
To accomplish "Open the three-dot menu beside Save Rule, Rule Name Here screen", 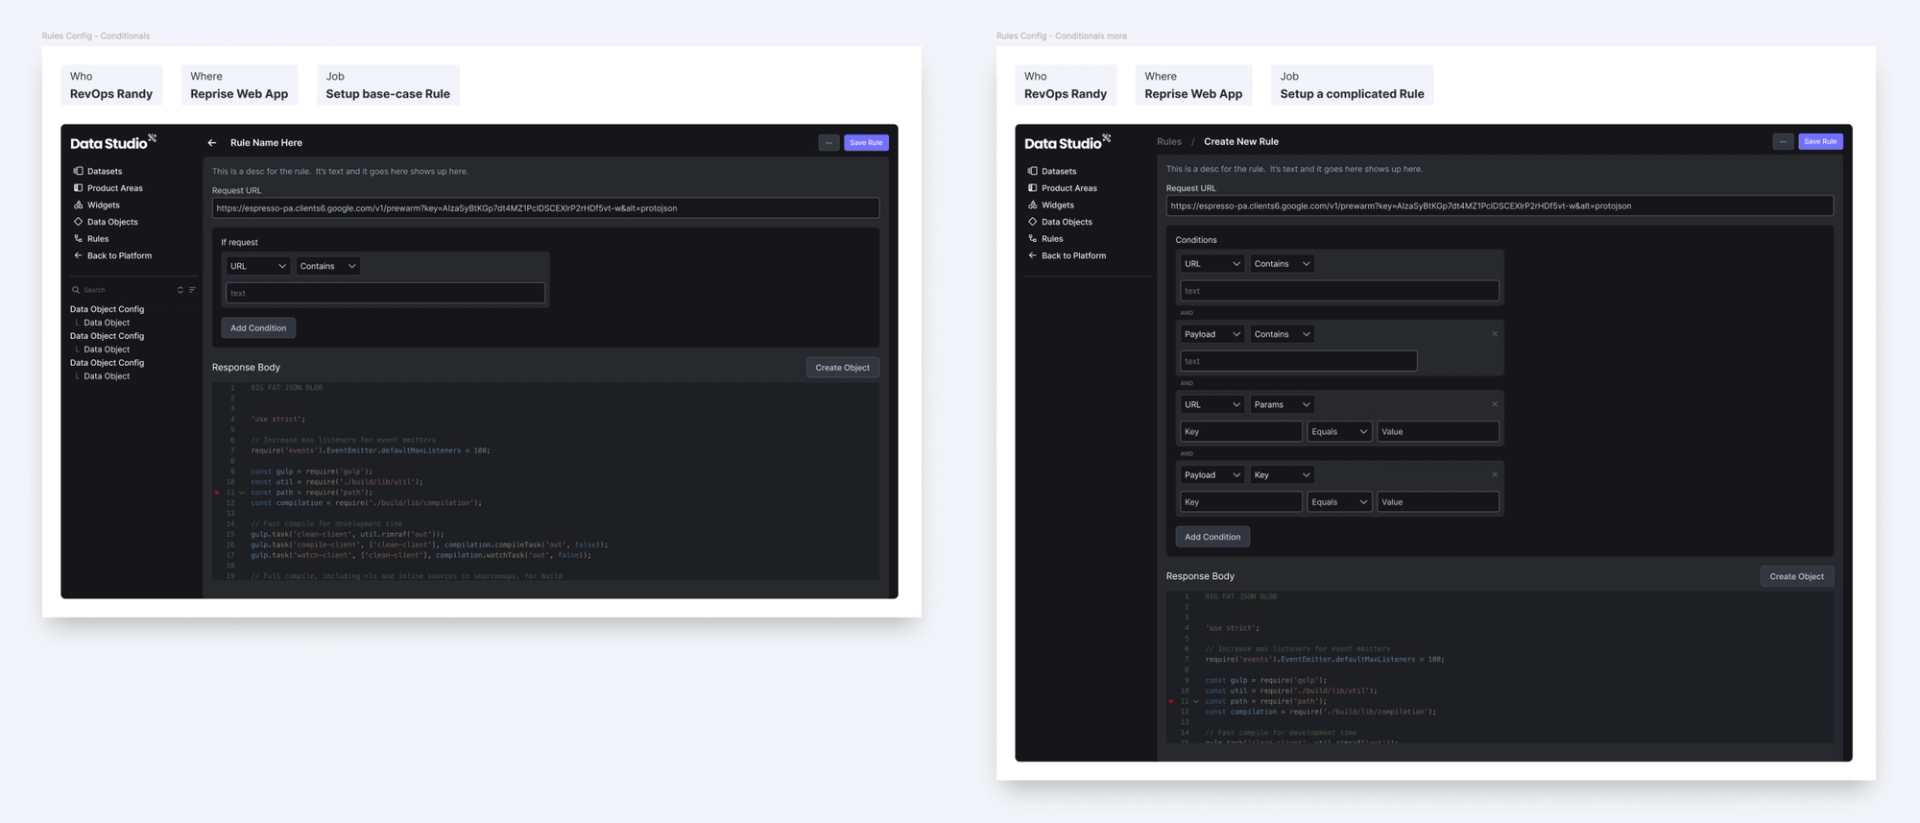I will pos(829,143).
